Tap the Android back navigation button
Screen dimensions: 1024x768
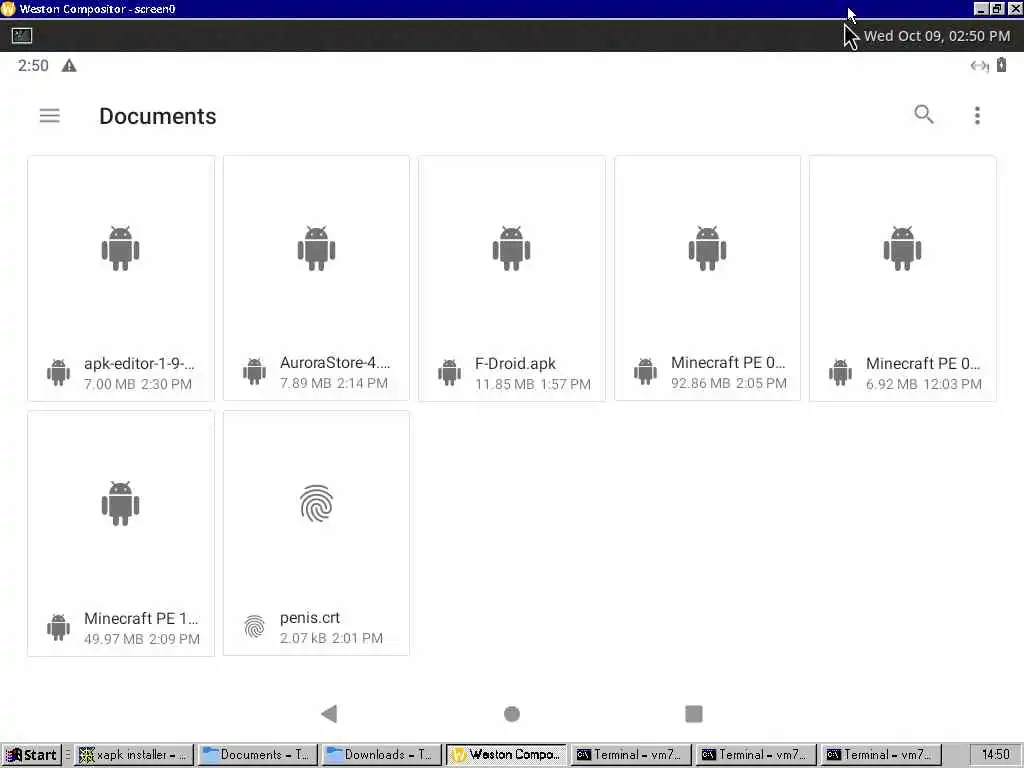coord(329,714)
